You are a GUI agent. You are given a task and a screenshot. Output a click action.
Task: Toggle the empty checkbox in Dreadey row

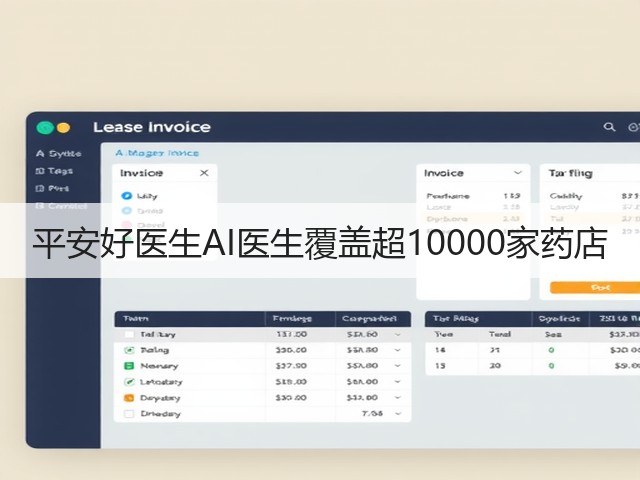pos(129,413)
